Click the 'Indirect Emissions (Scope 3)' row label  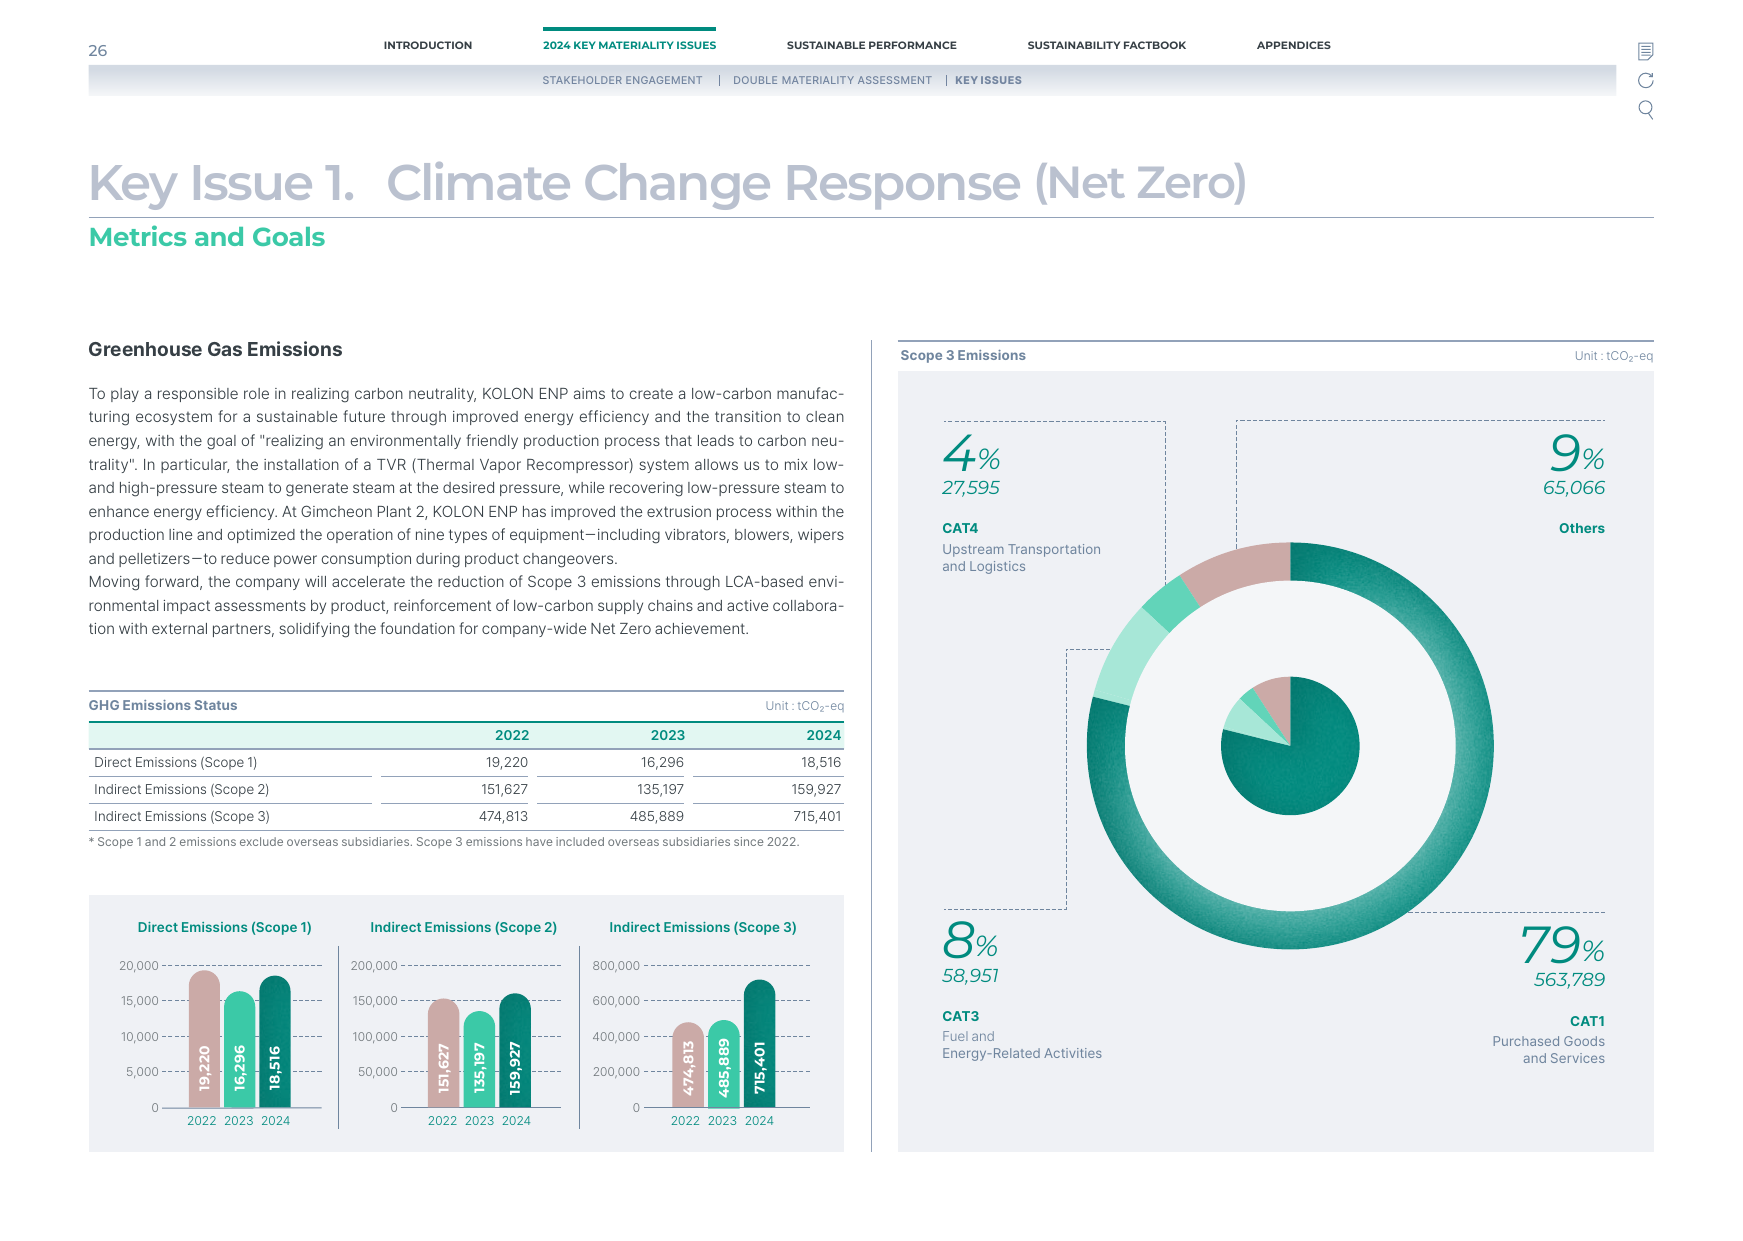(182, 816)
